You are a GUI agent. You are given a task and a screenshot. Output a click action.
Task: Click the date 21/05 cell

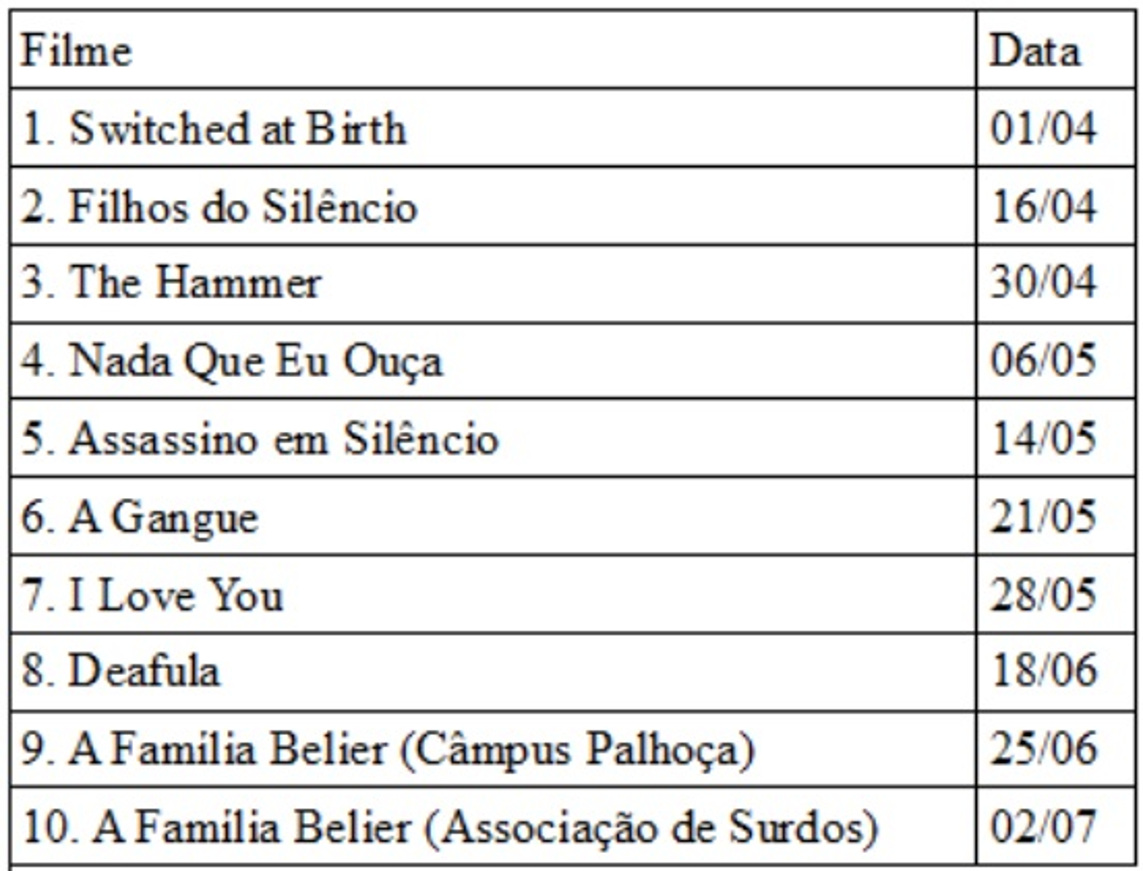(x=1043, y=517)
